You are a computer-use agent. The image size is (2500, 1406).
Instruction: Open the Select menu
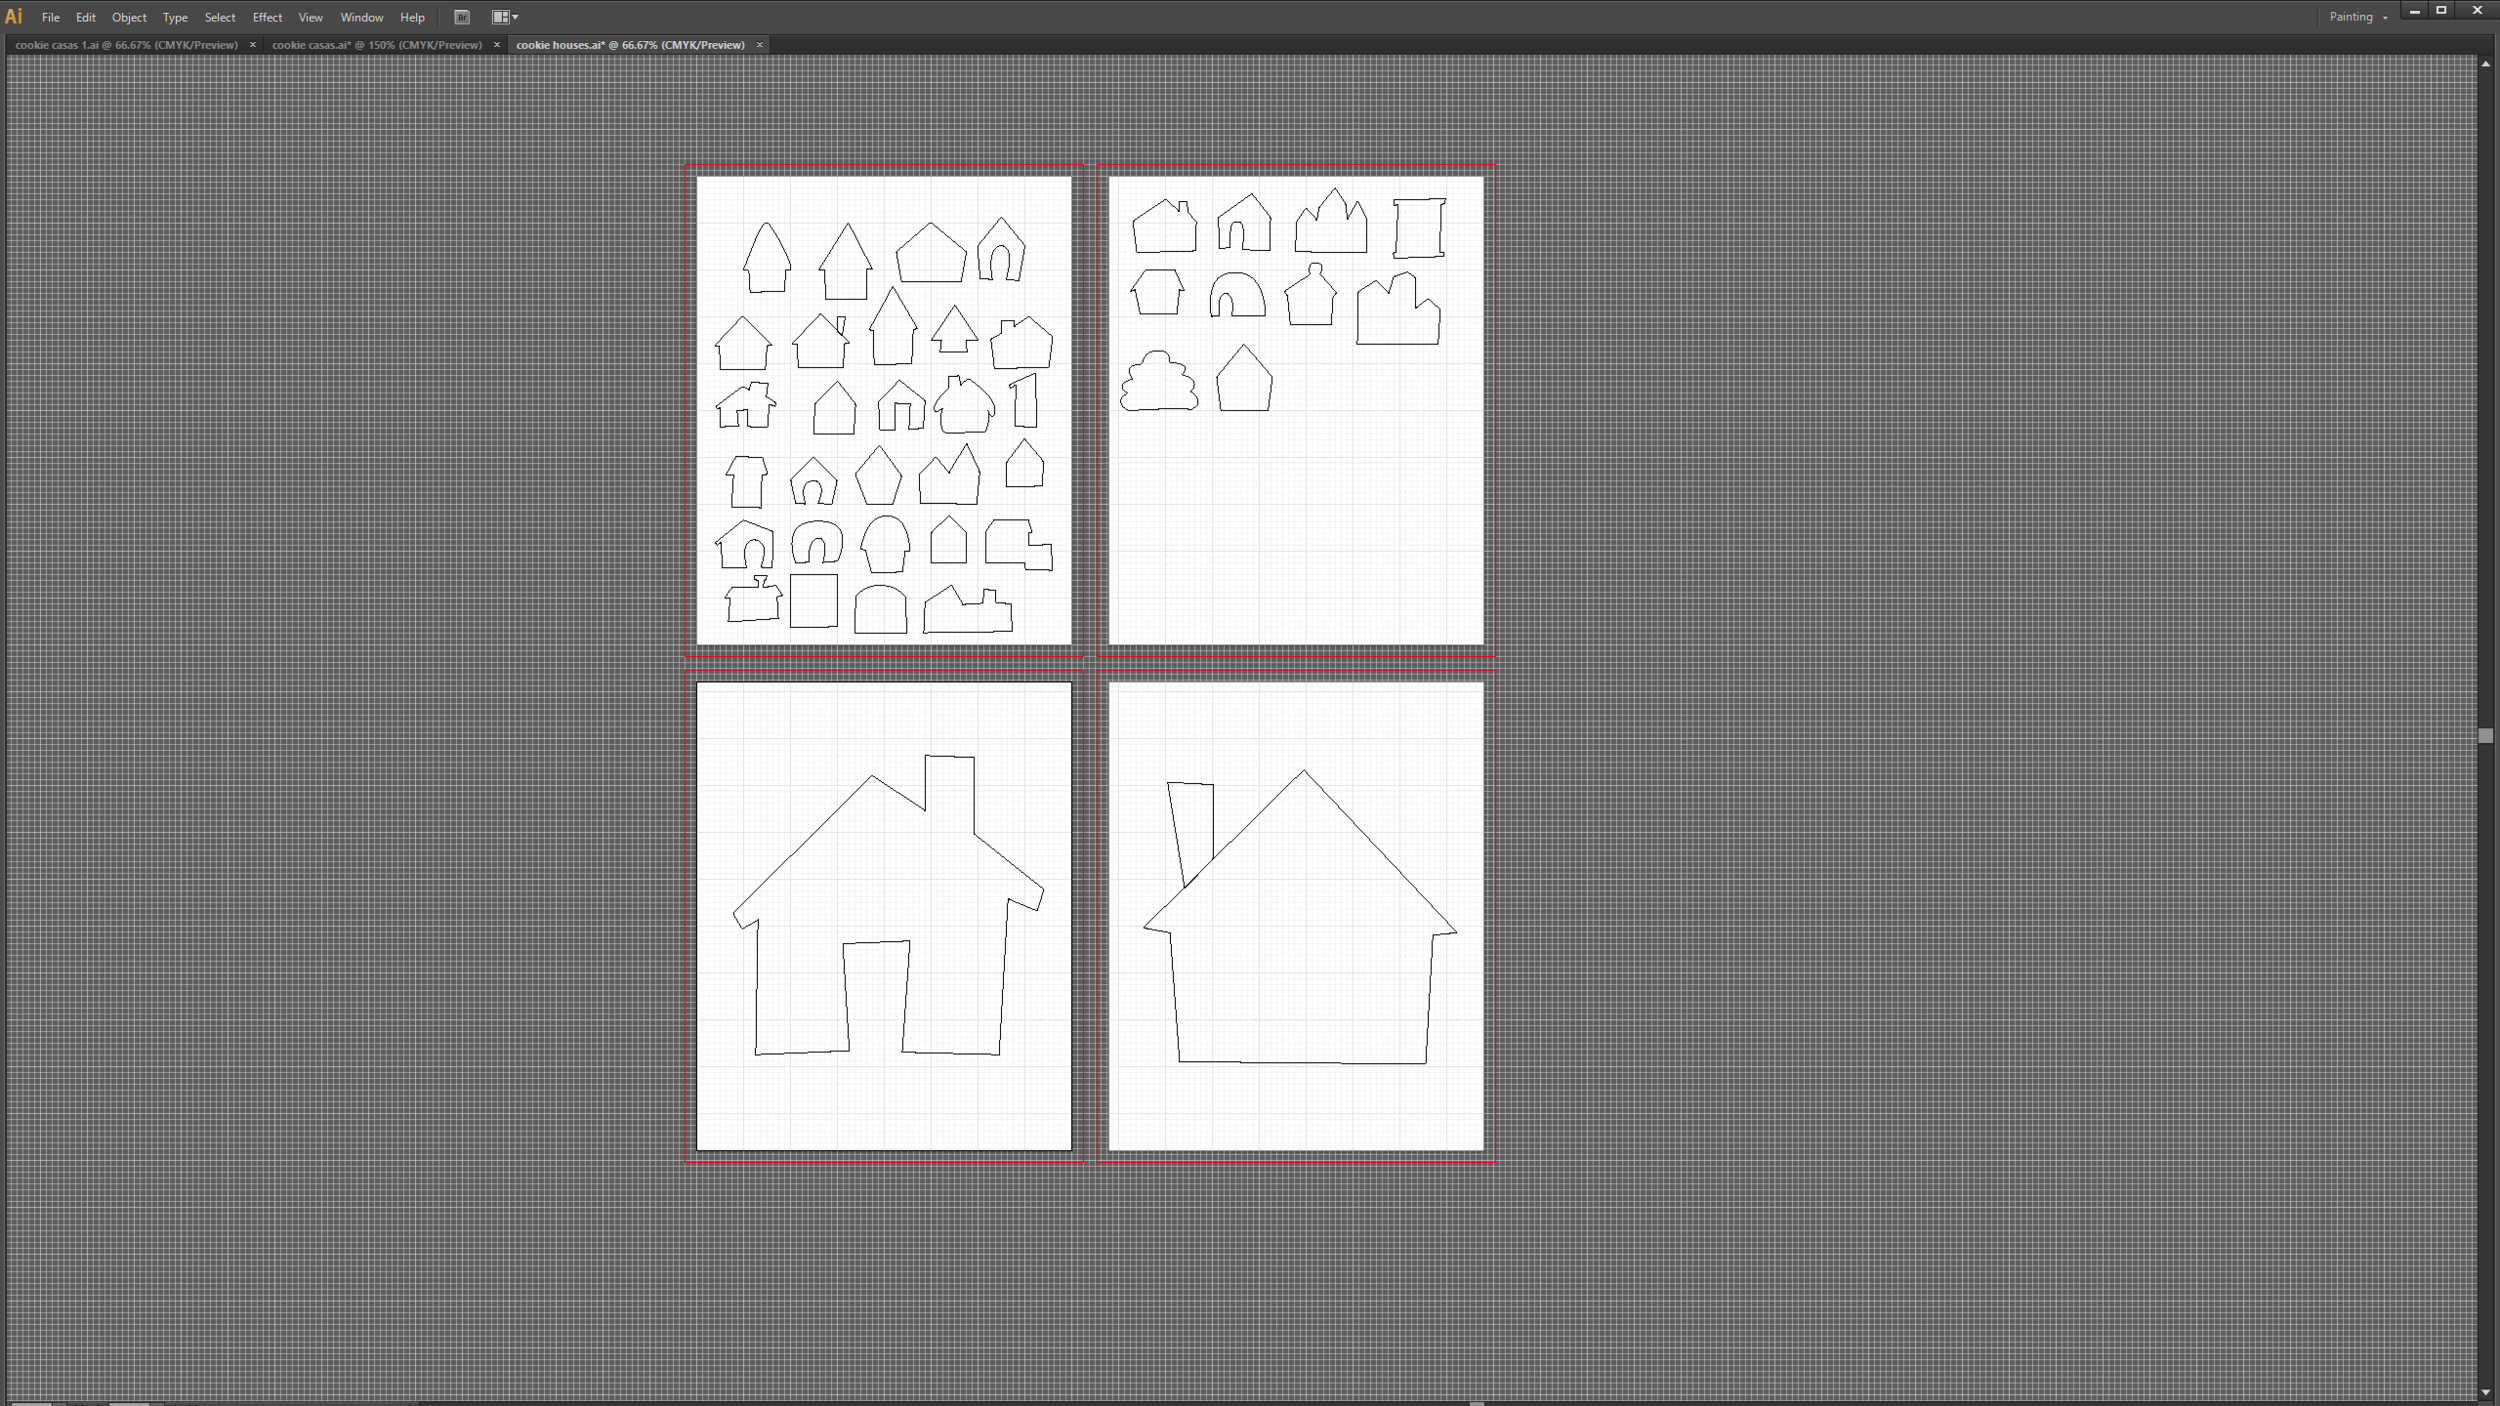[x=219, y=17]
